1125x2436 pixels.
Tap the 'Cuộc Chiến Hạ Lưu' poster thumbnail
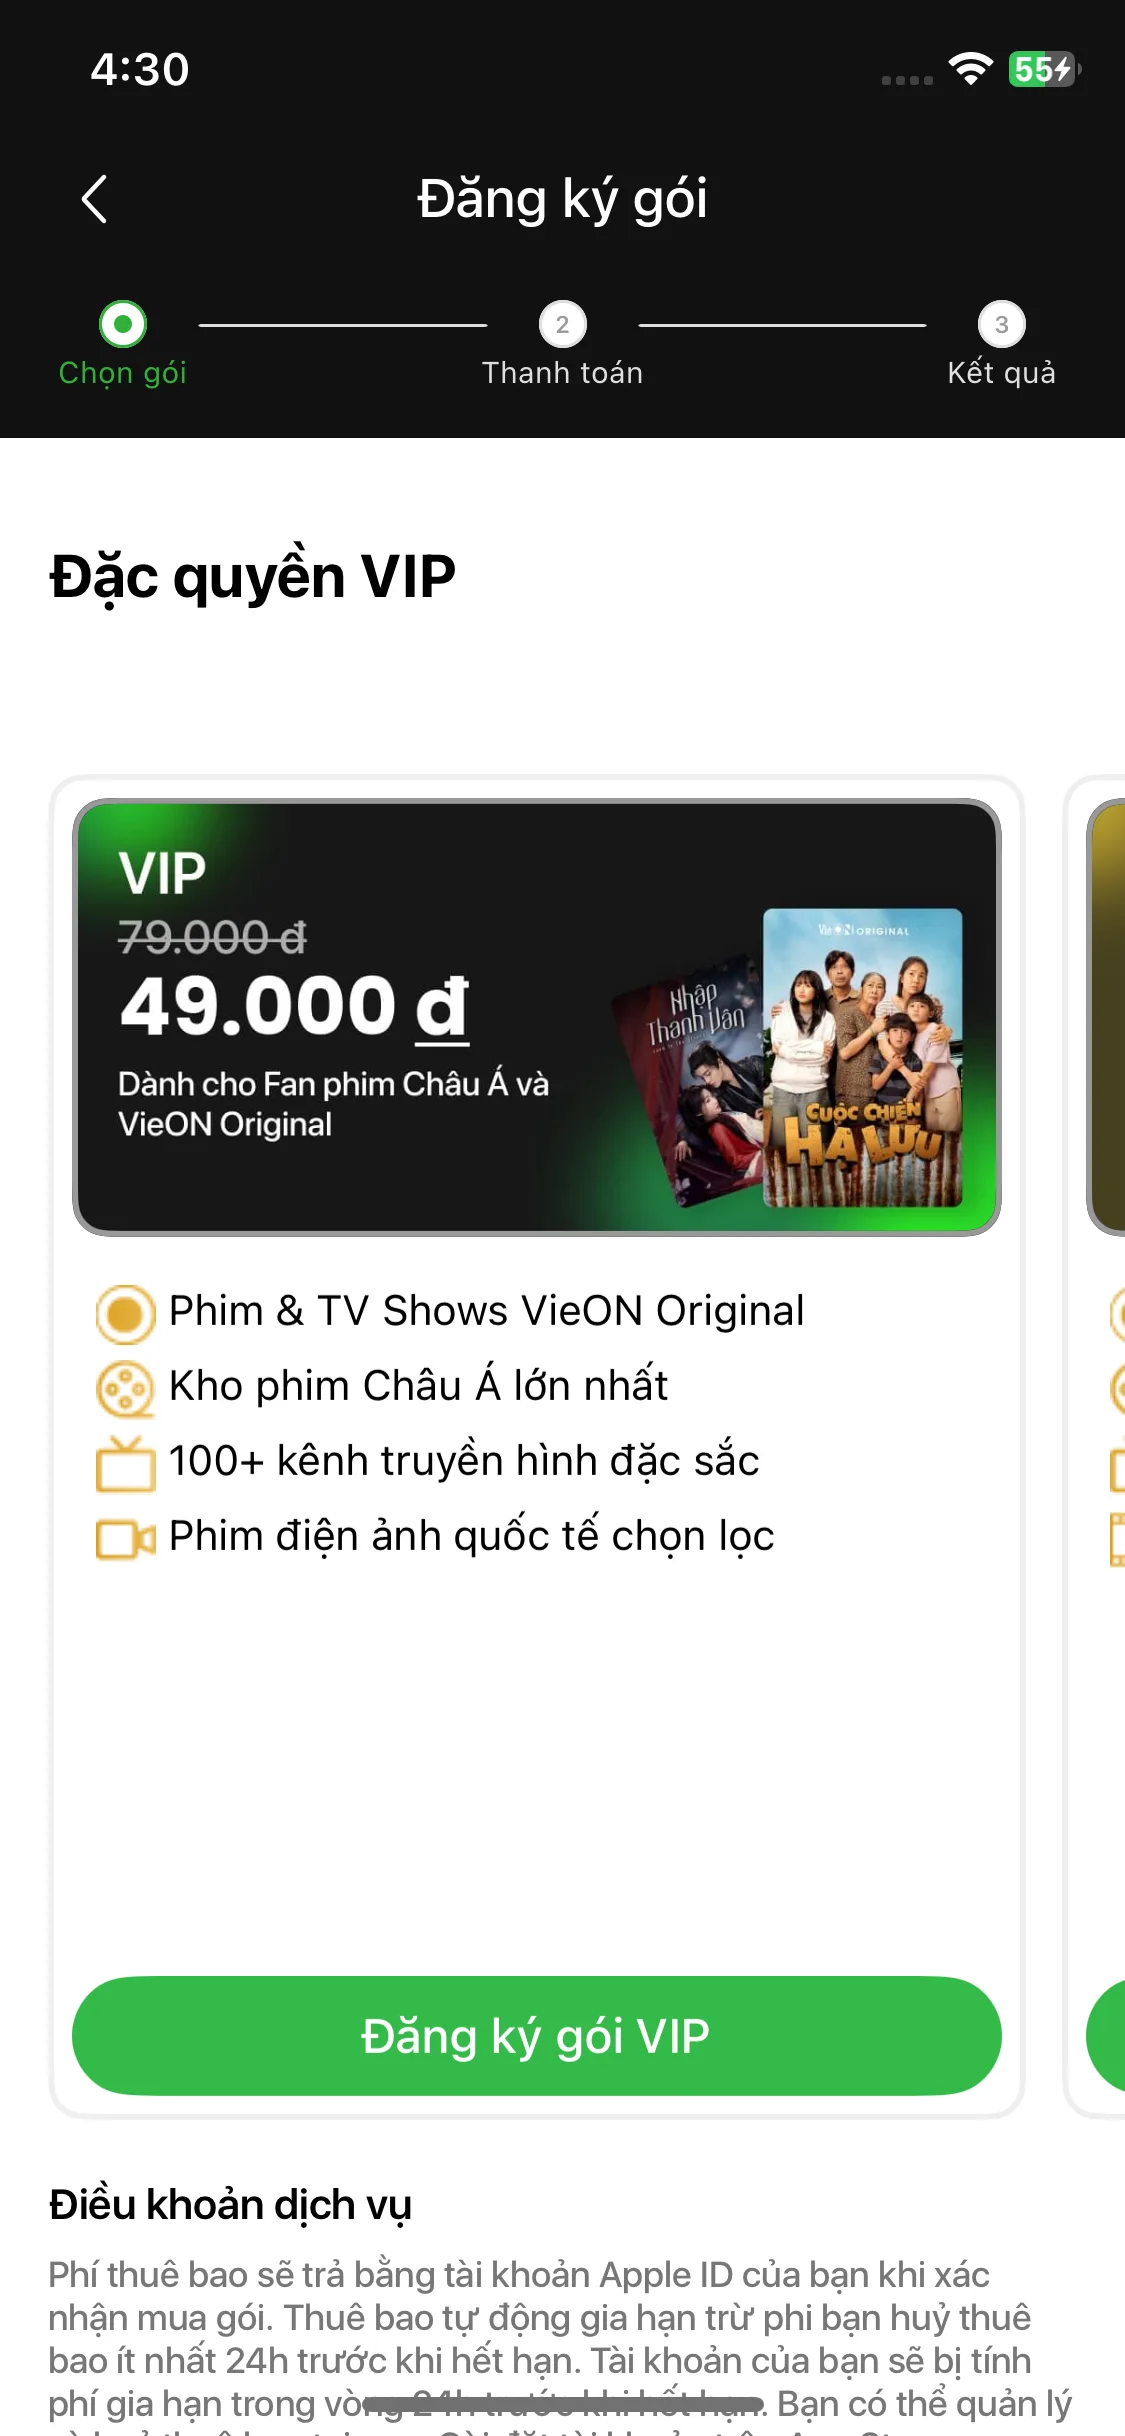[x=863, y=1057]
